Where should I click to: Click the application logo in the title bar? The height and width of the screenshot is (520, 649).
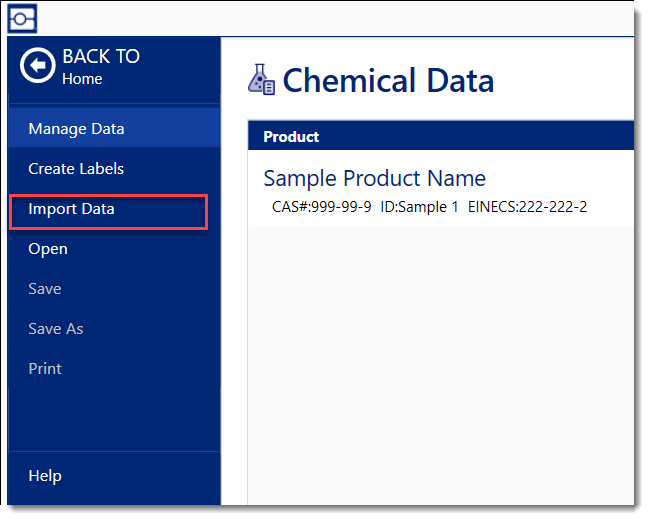click(x=22, y=17)
